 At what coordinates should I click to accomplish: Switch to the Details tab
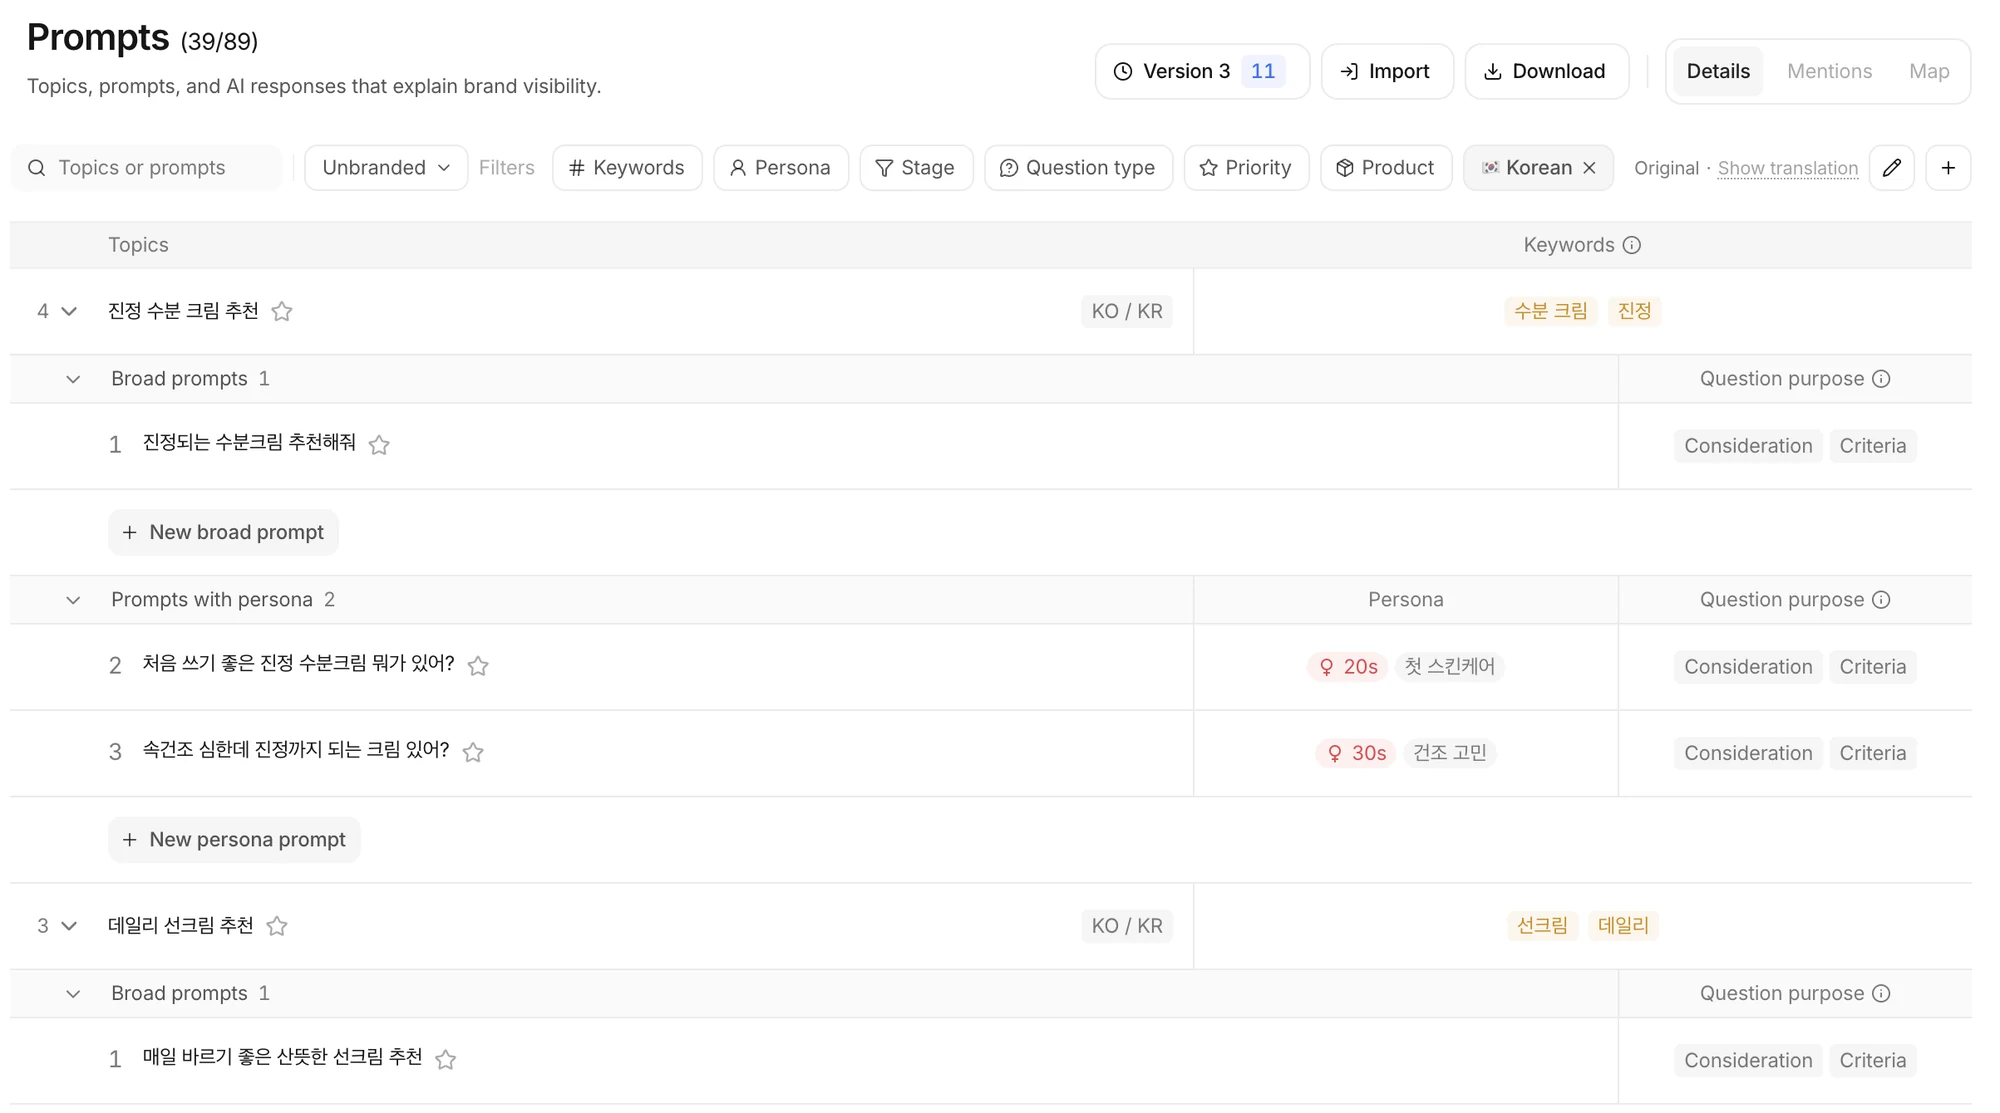1718,71
